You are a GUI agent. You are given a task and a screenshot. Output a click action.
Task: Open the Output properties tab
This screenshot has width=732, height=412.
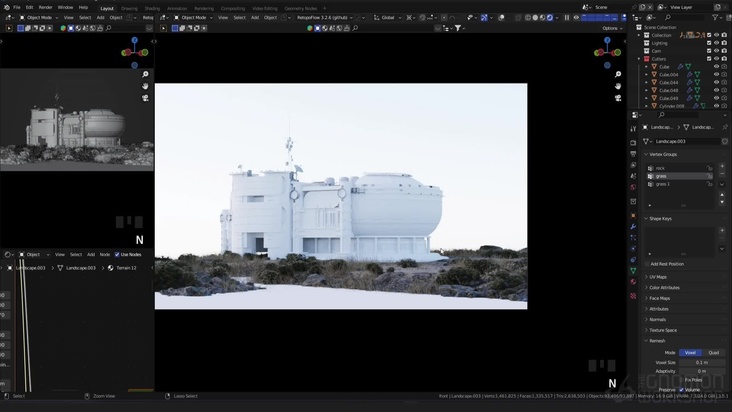[x=633, y=154]
